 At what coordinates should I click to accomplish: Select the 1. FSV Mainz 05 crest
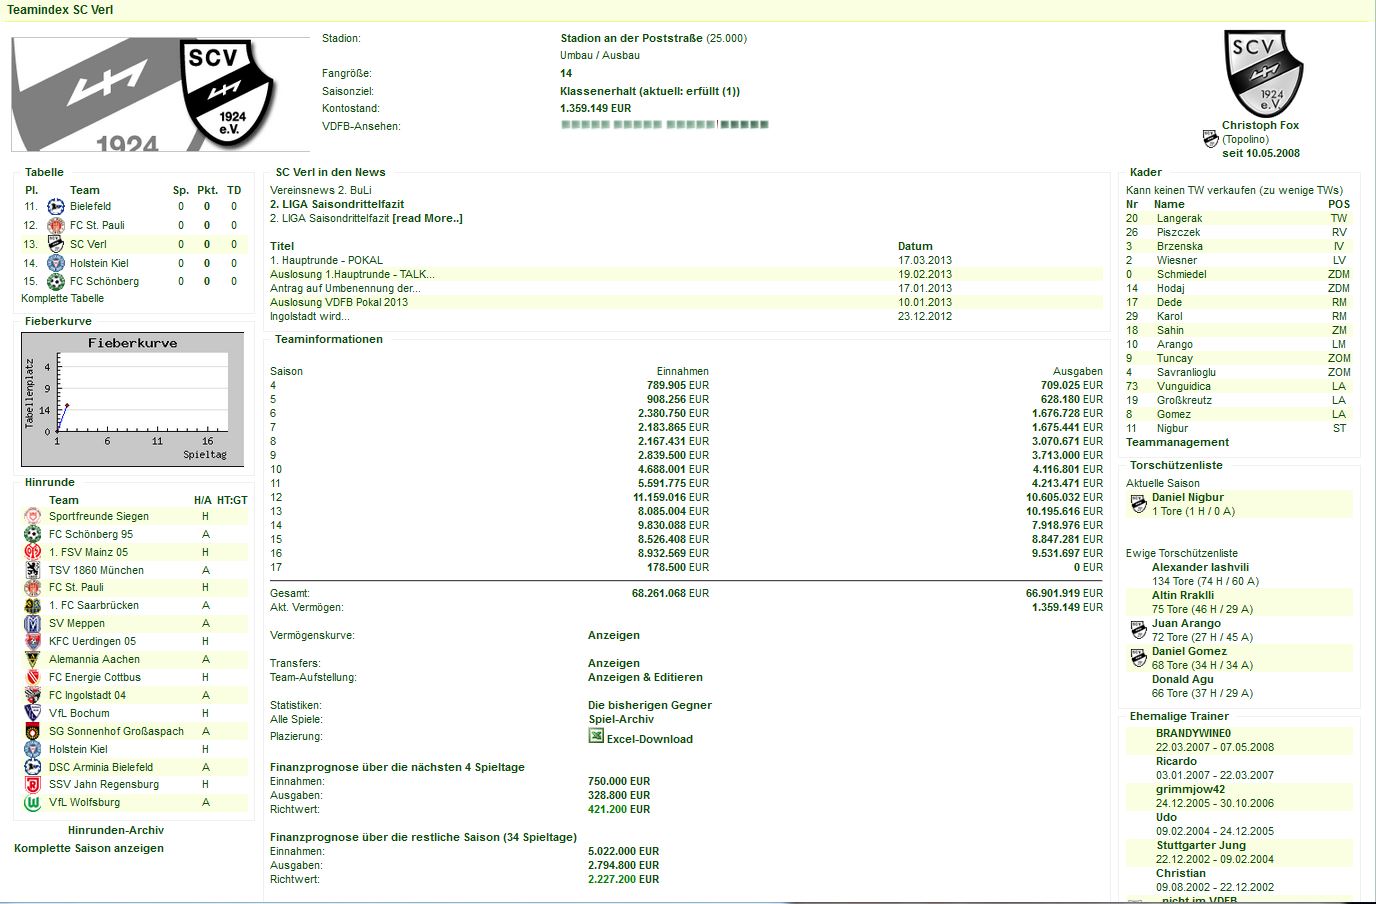click(32, 553)
